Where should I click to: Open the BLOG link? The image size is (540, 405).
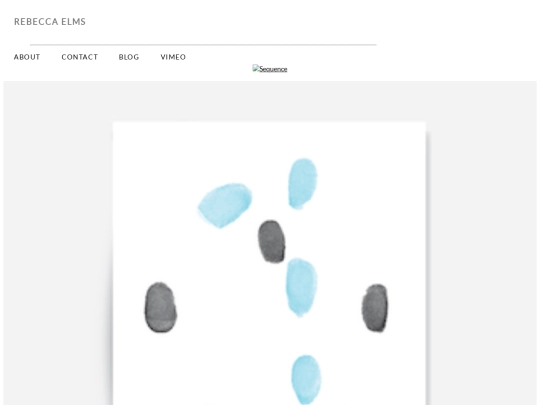point(129,57)
